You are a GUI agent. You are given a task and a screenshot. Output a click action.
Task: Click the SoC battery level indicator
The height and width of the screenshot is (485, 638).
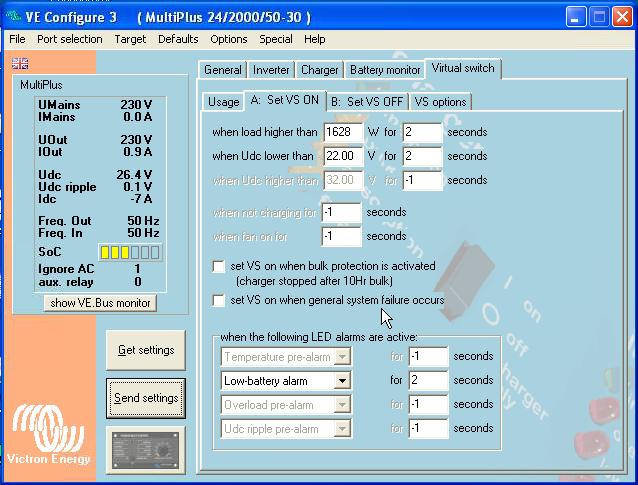[x=129, y=253]
